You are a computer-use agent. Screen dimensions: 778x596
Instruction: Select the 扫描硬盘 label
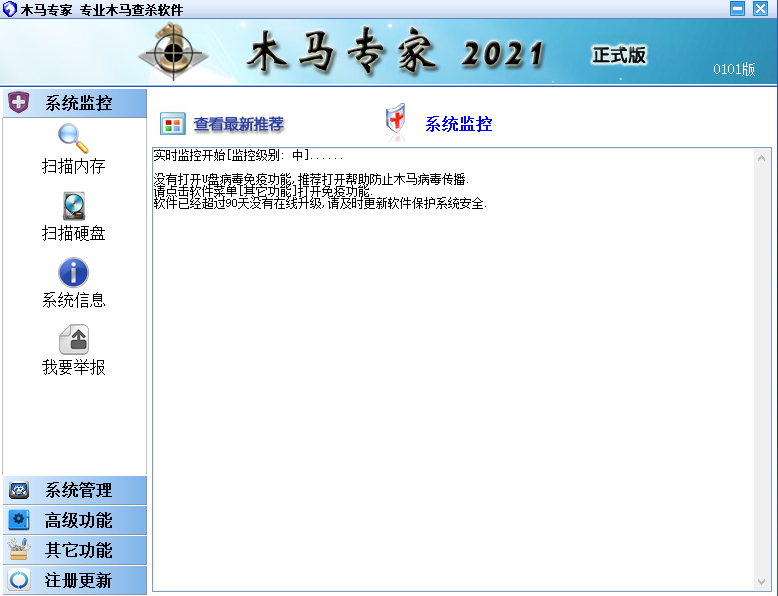(x=73, y=233)
